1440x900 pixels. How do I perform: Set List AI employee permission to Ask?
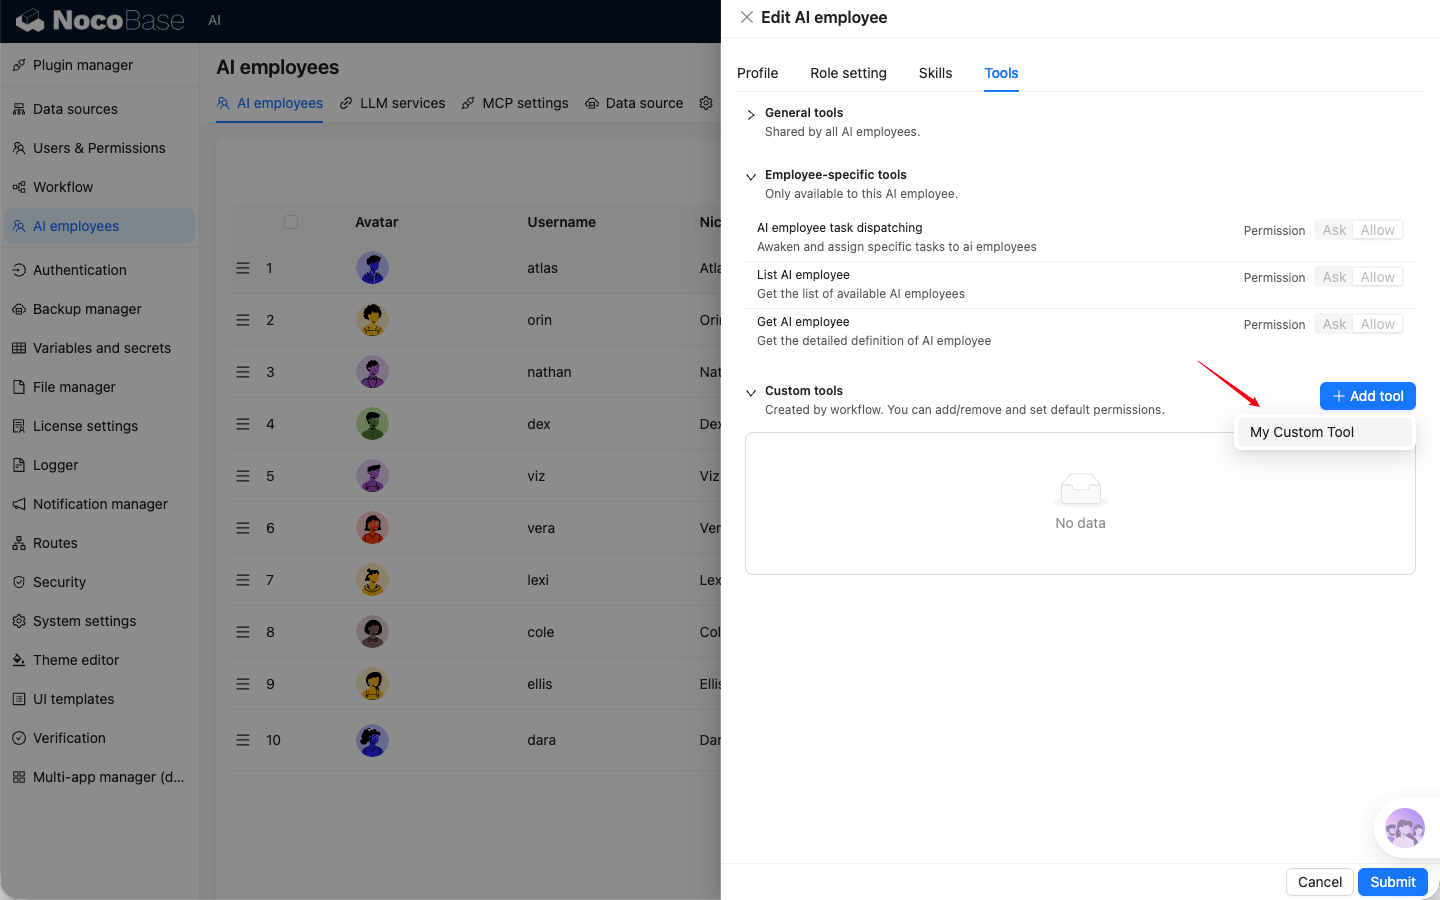(1334, 277)
